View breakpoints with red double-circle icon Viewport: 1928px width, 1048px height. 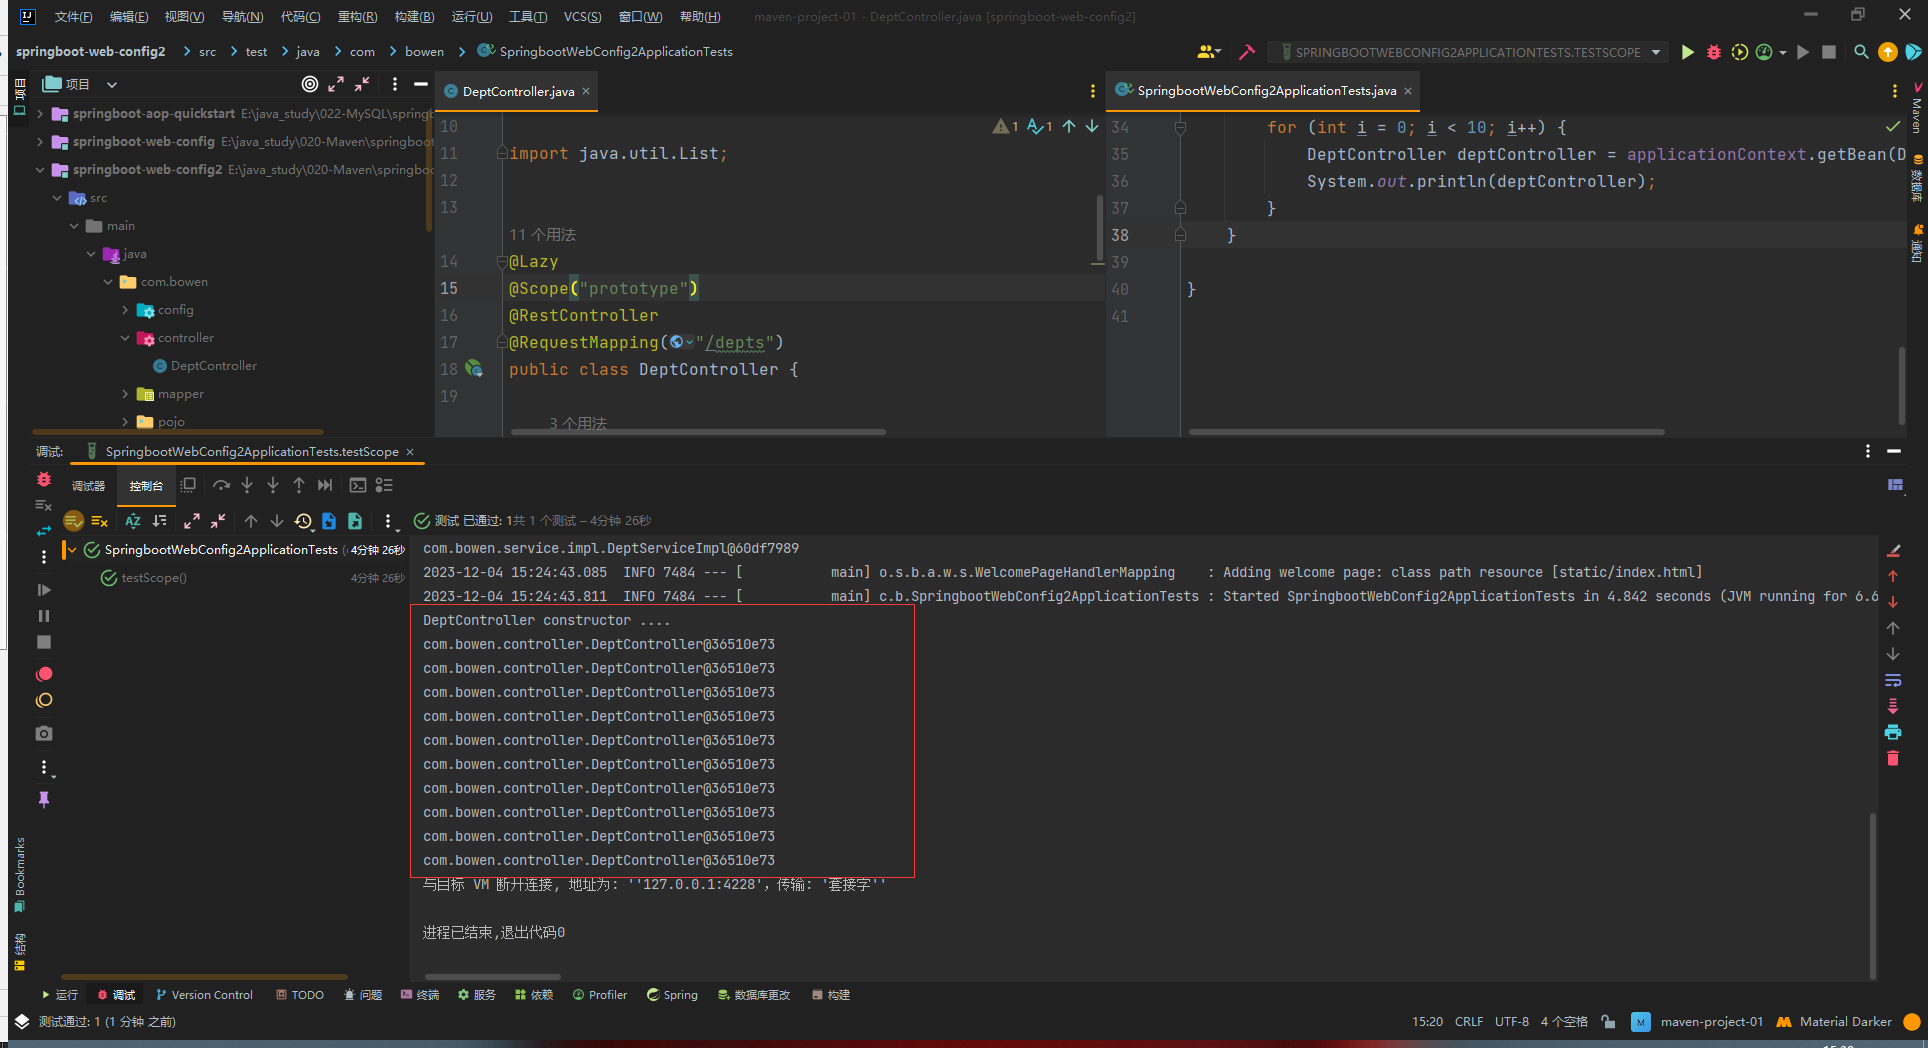click(44, 675)
